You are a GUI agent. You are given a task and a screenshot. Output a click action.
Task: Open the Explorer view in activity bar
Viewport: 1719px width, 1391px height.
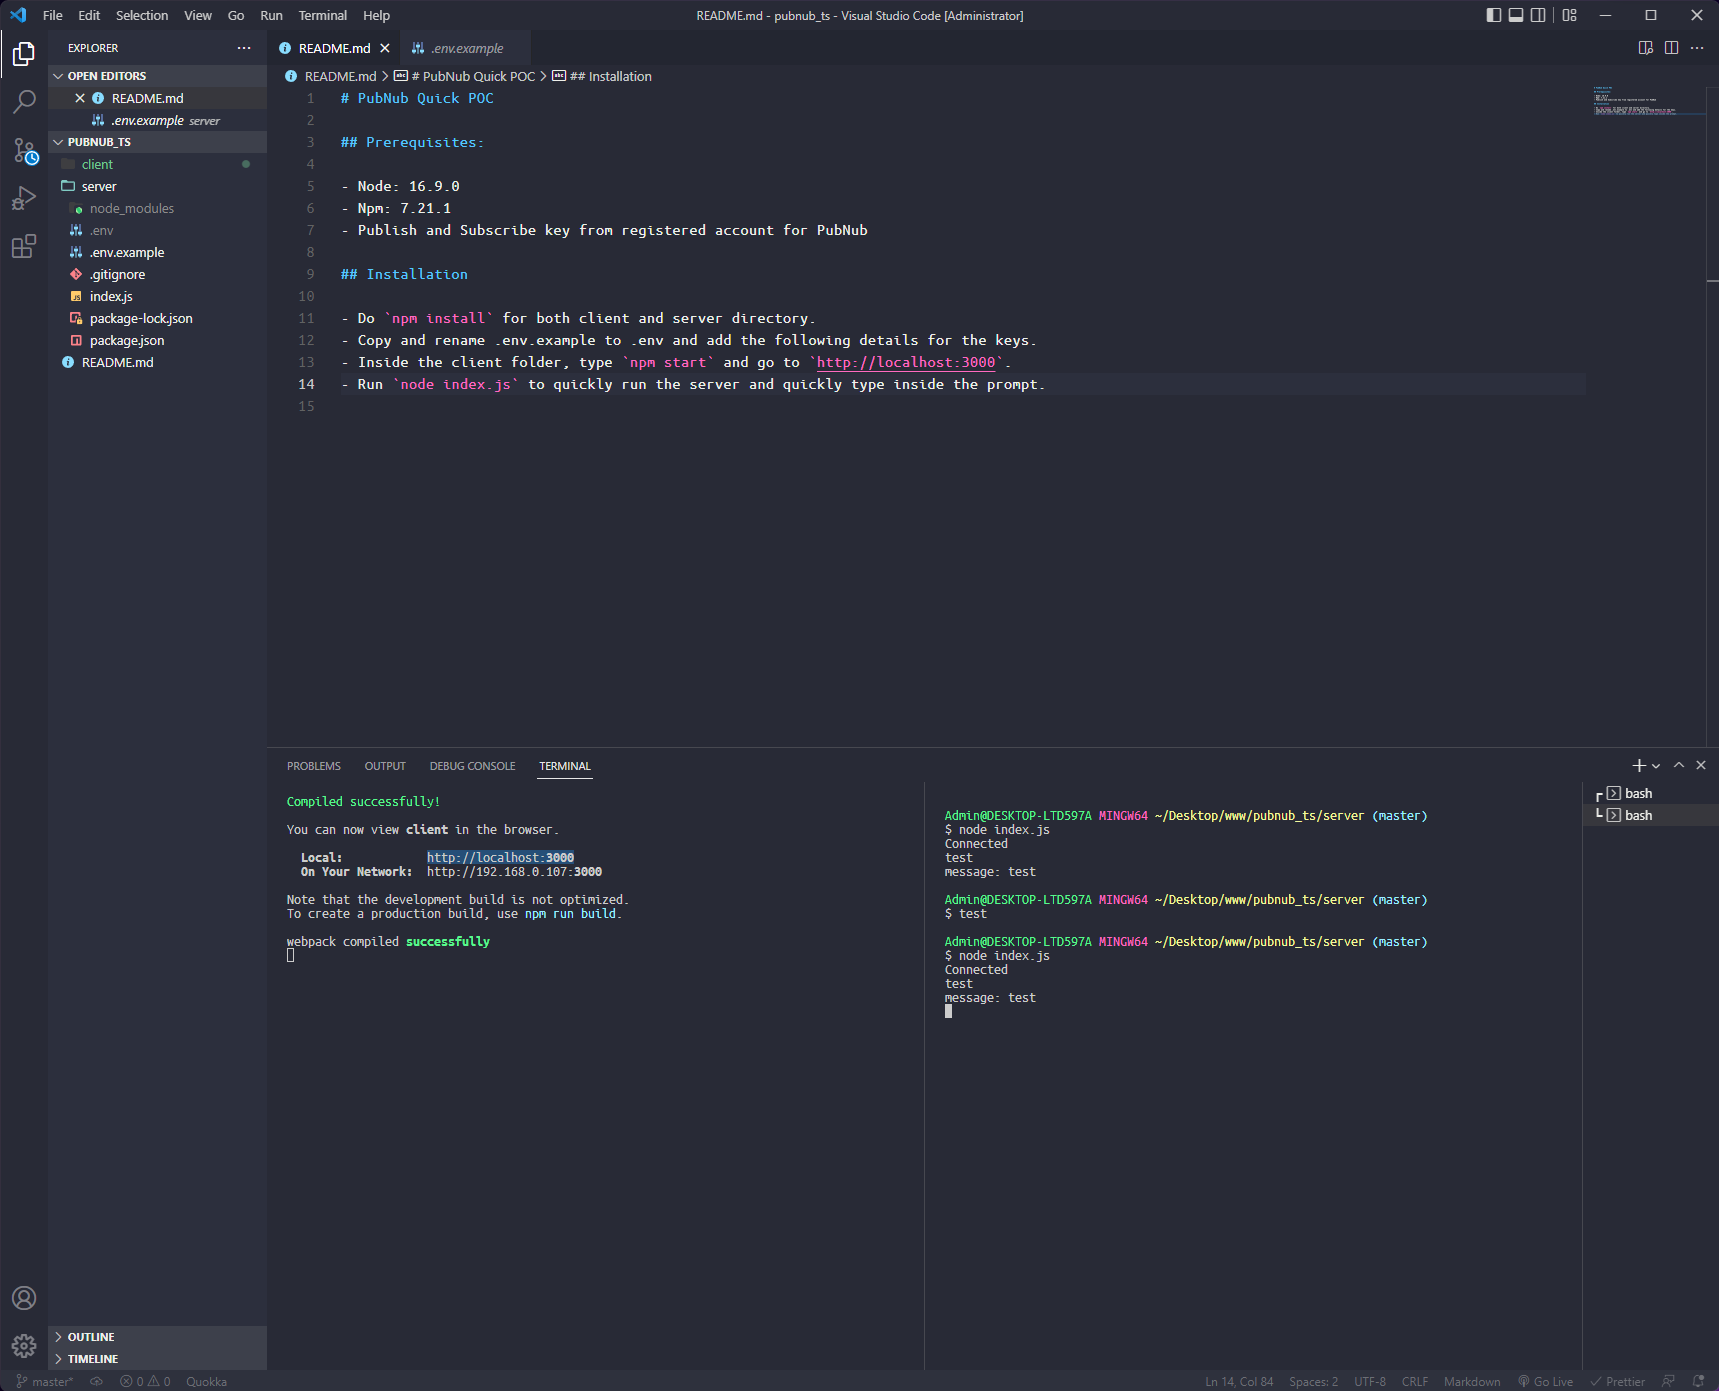(24, 53)
